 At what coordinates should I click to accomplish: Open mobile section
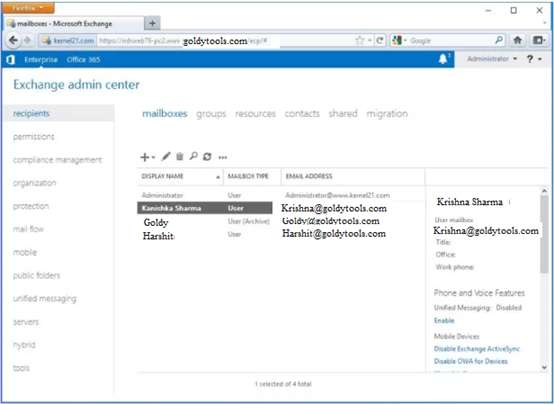point(25,252)
